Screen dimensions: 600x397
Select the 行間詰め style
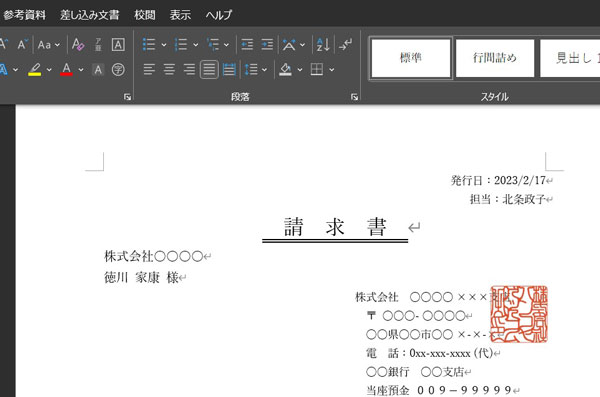pos(495,58)
